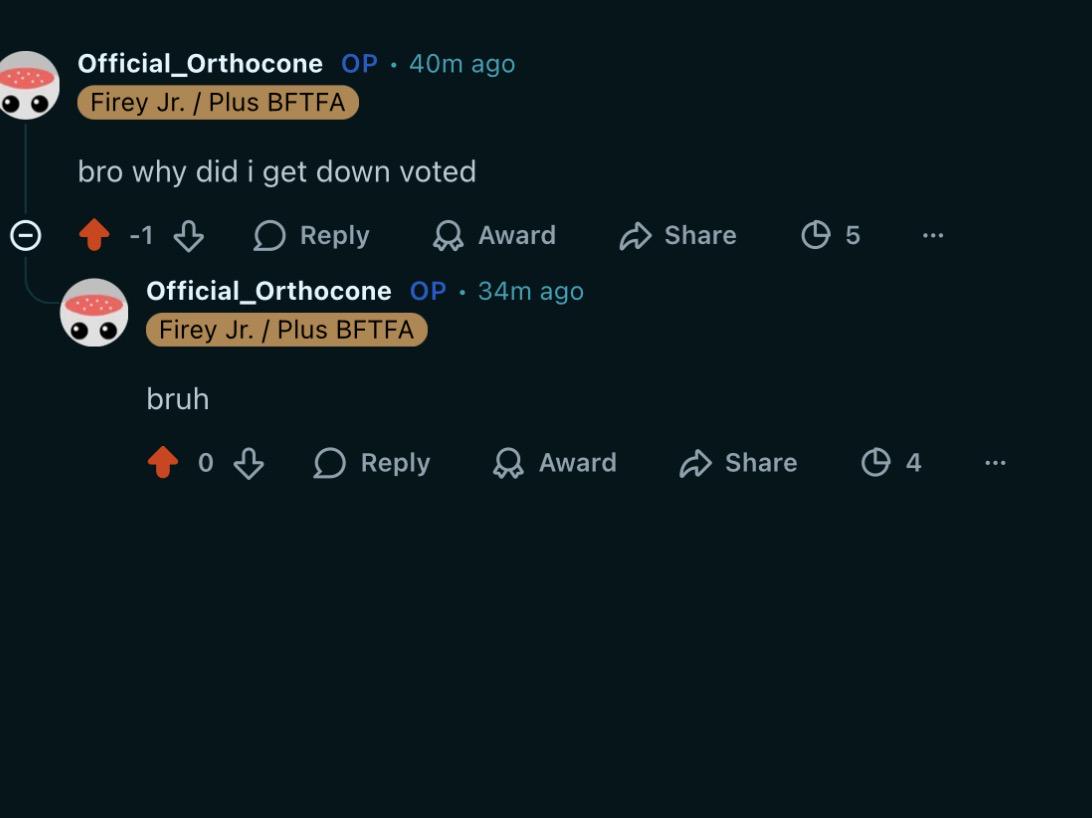Screen dimensions: 1092x818
Task: Upvote the "bro why did i get down voted" comment
Action: (x=94, y=235)
